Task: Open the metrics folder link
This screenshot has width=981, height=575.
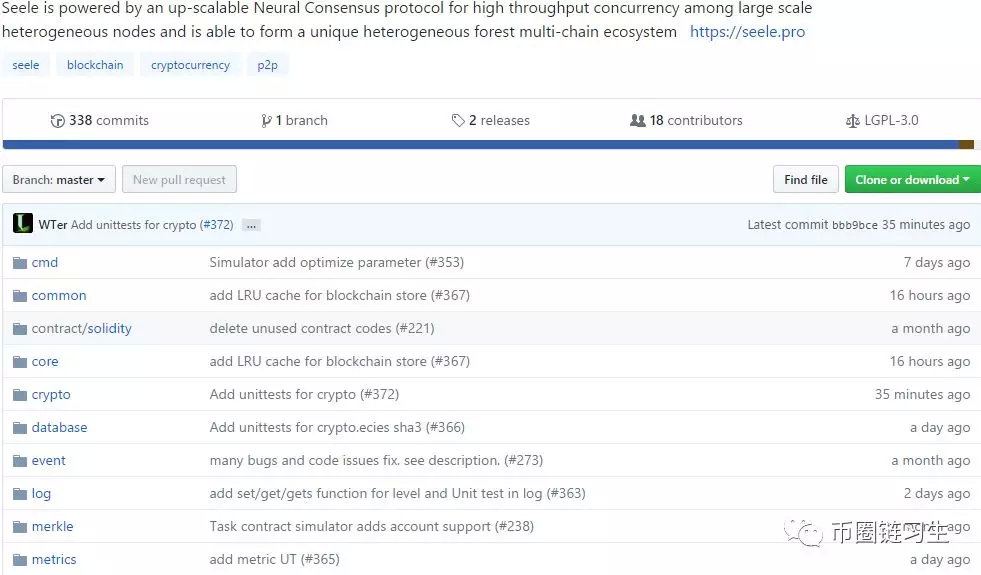Action: tap(54, 560)
